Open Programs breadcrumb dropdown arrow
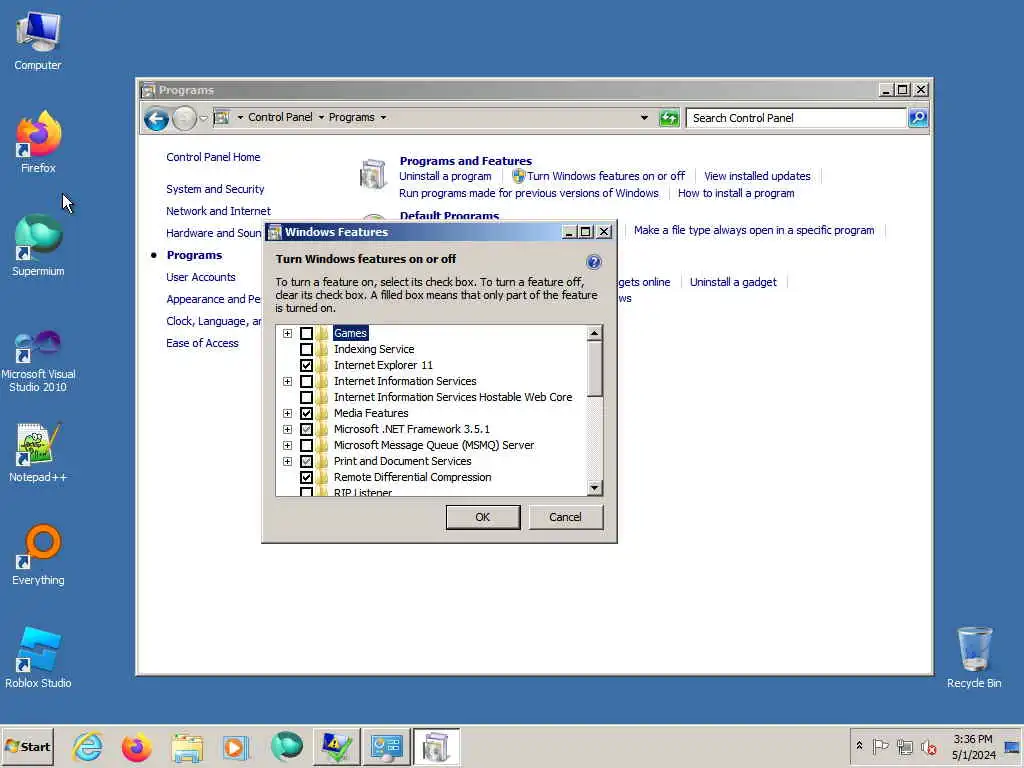The image size is (1024, 768). 383,118
